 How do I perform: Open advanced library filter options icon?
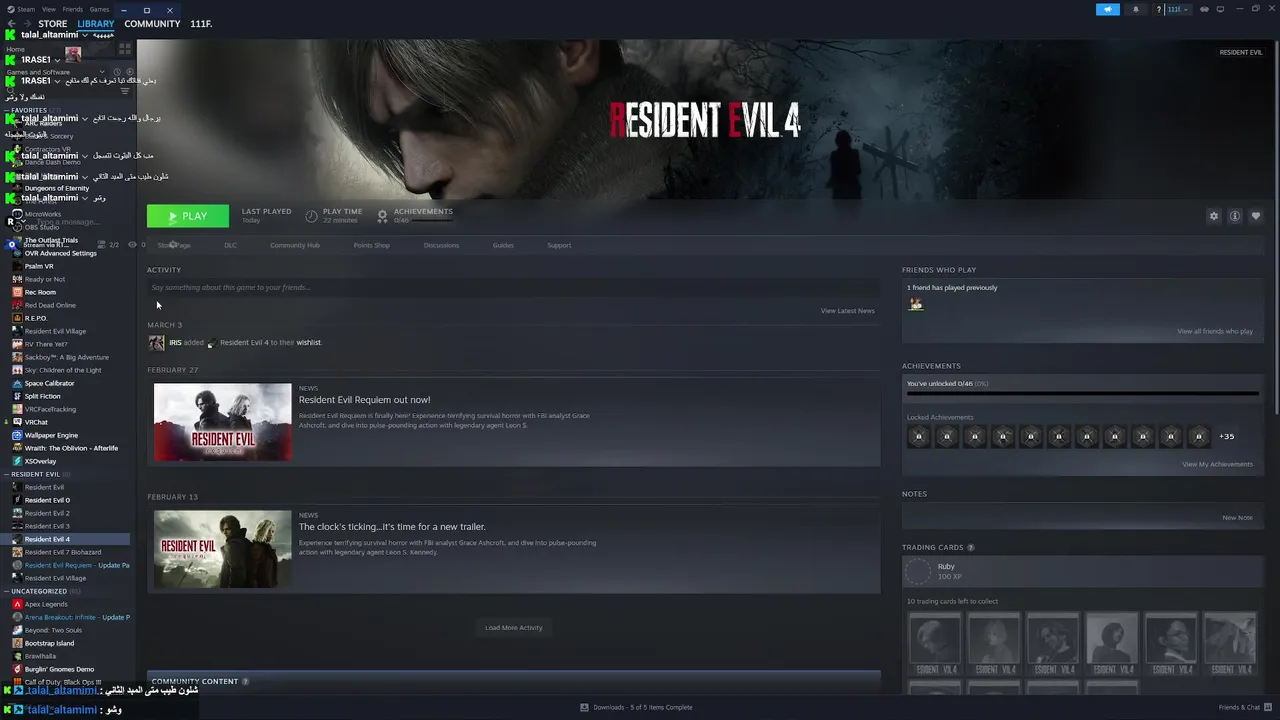[125, 91]
